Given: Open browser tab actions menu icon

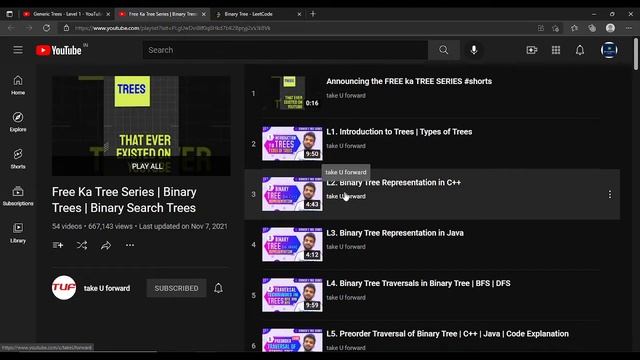Looking at the screenshot, I should 9,14.
